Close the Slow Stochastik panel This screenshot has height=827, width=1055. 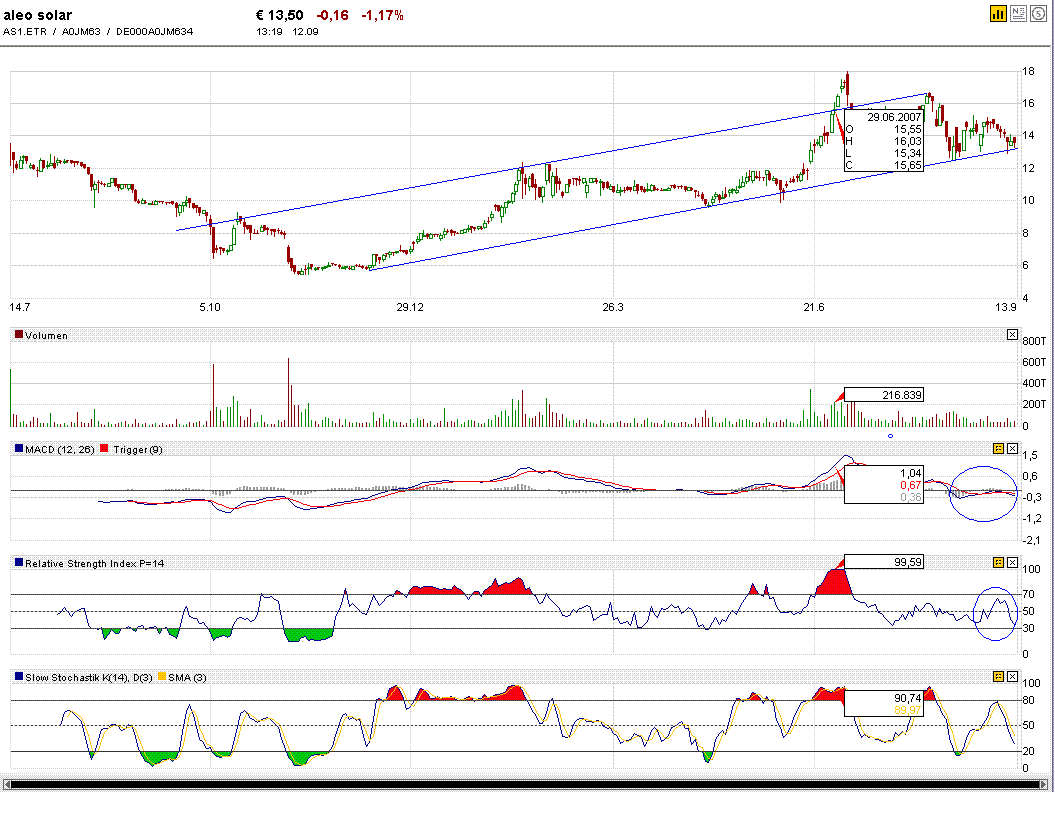[x=1012, y=677]
